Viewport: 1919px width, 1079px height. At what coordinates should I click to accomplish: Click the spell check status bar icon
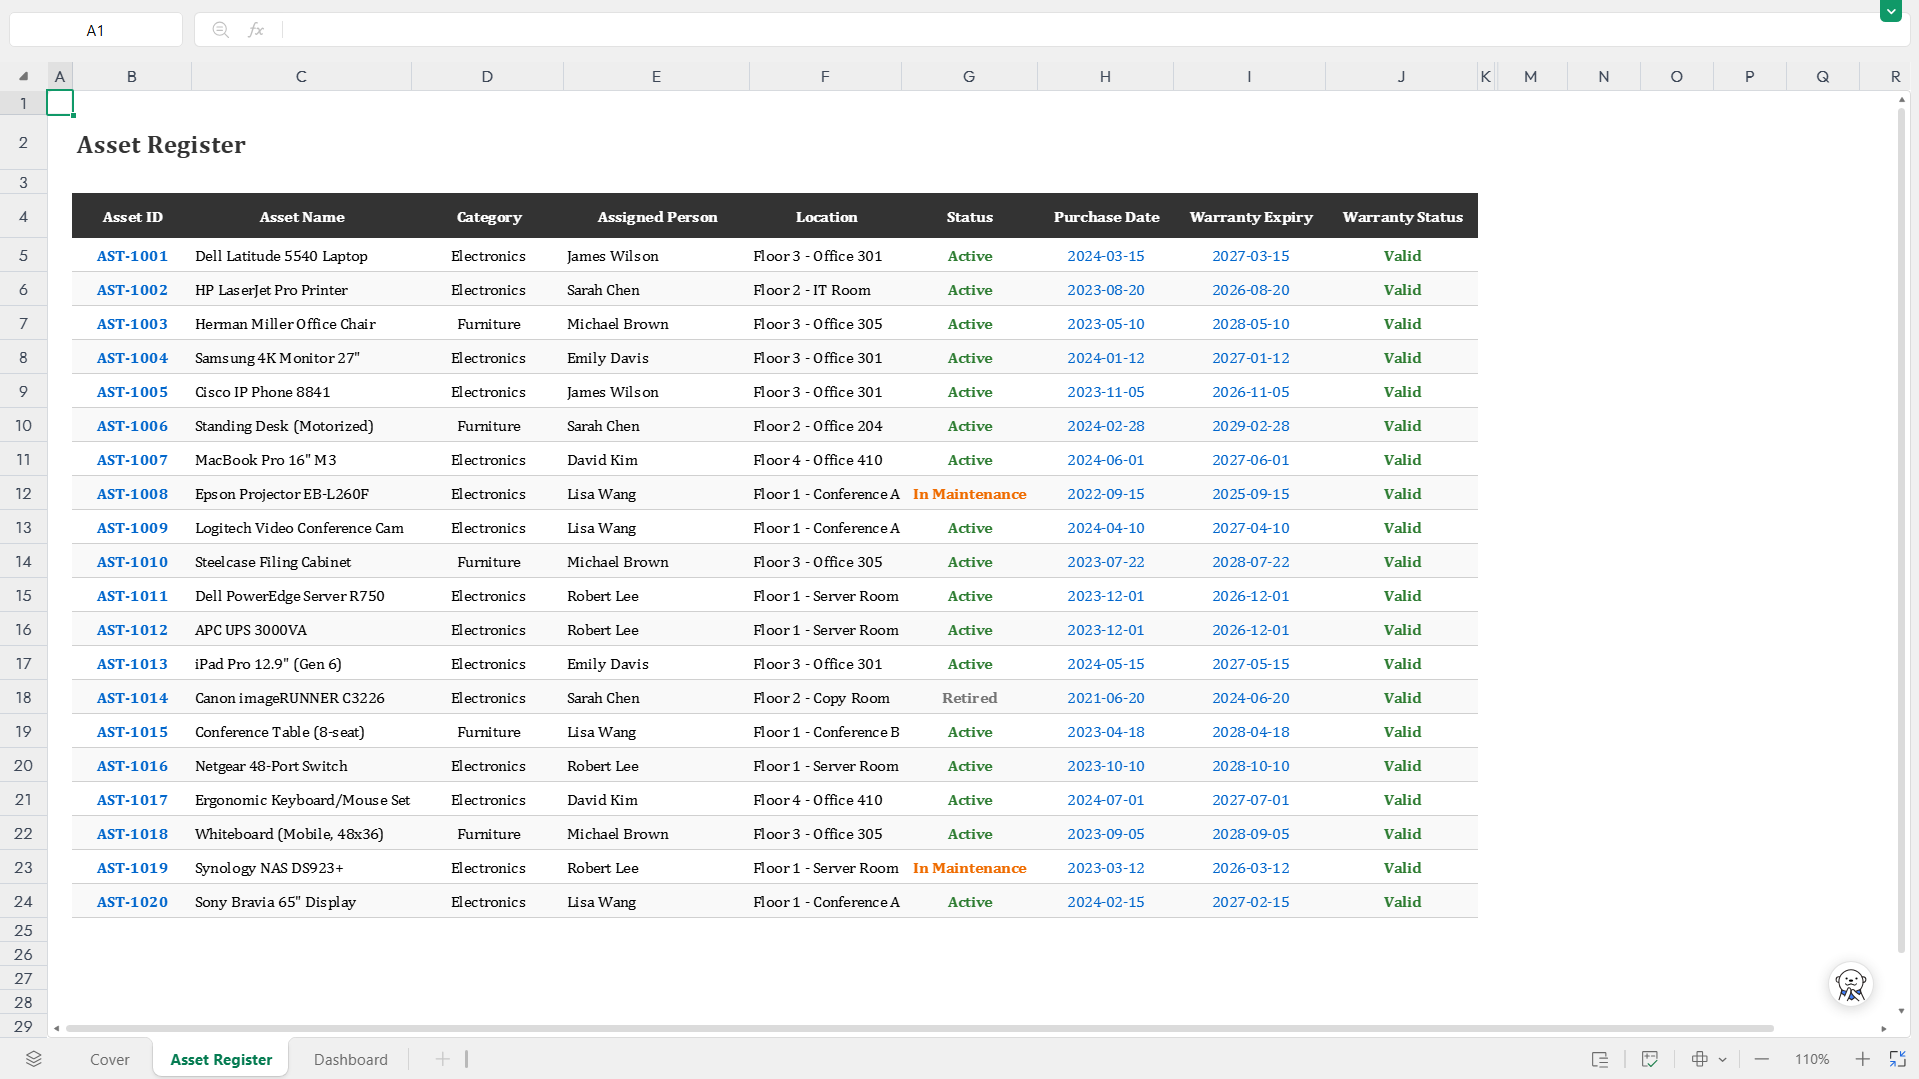[1650, 1059]
